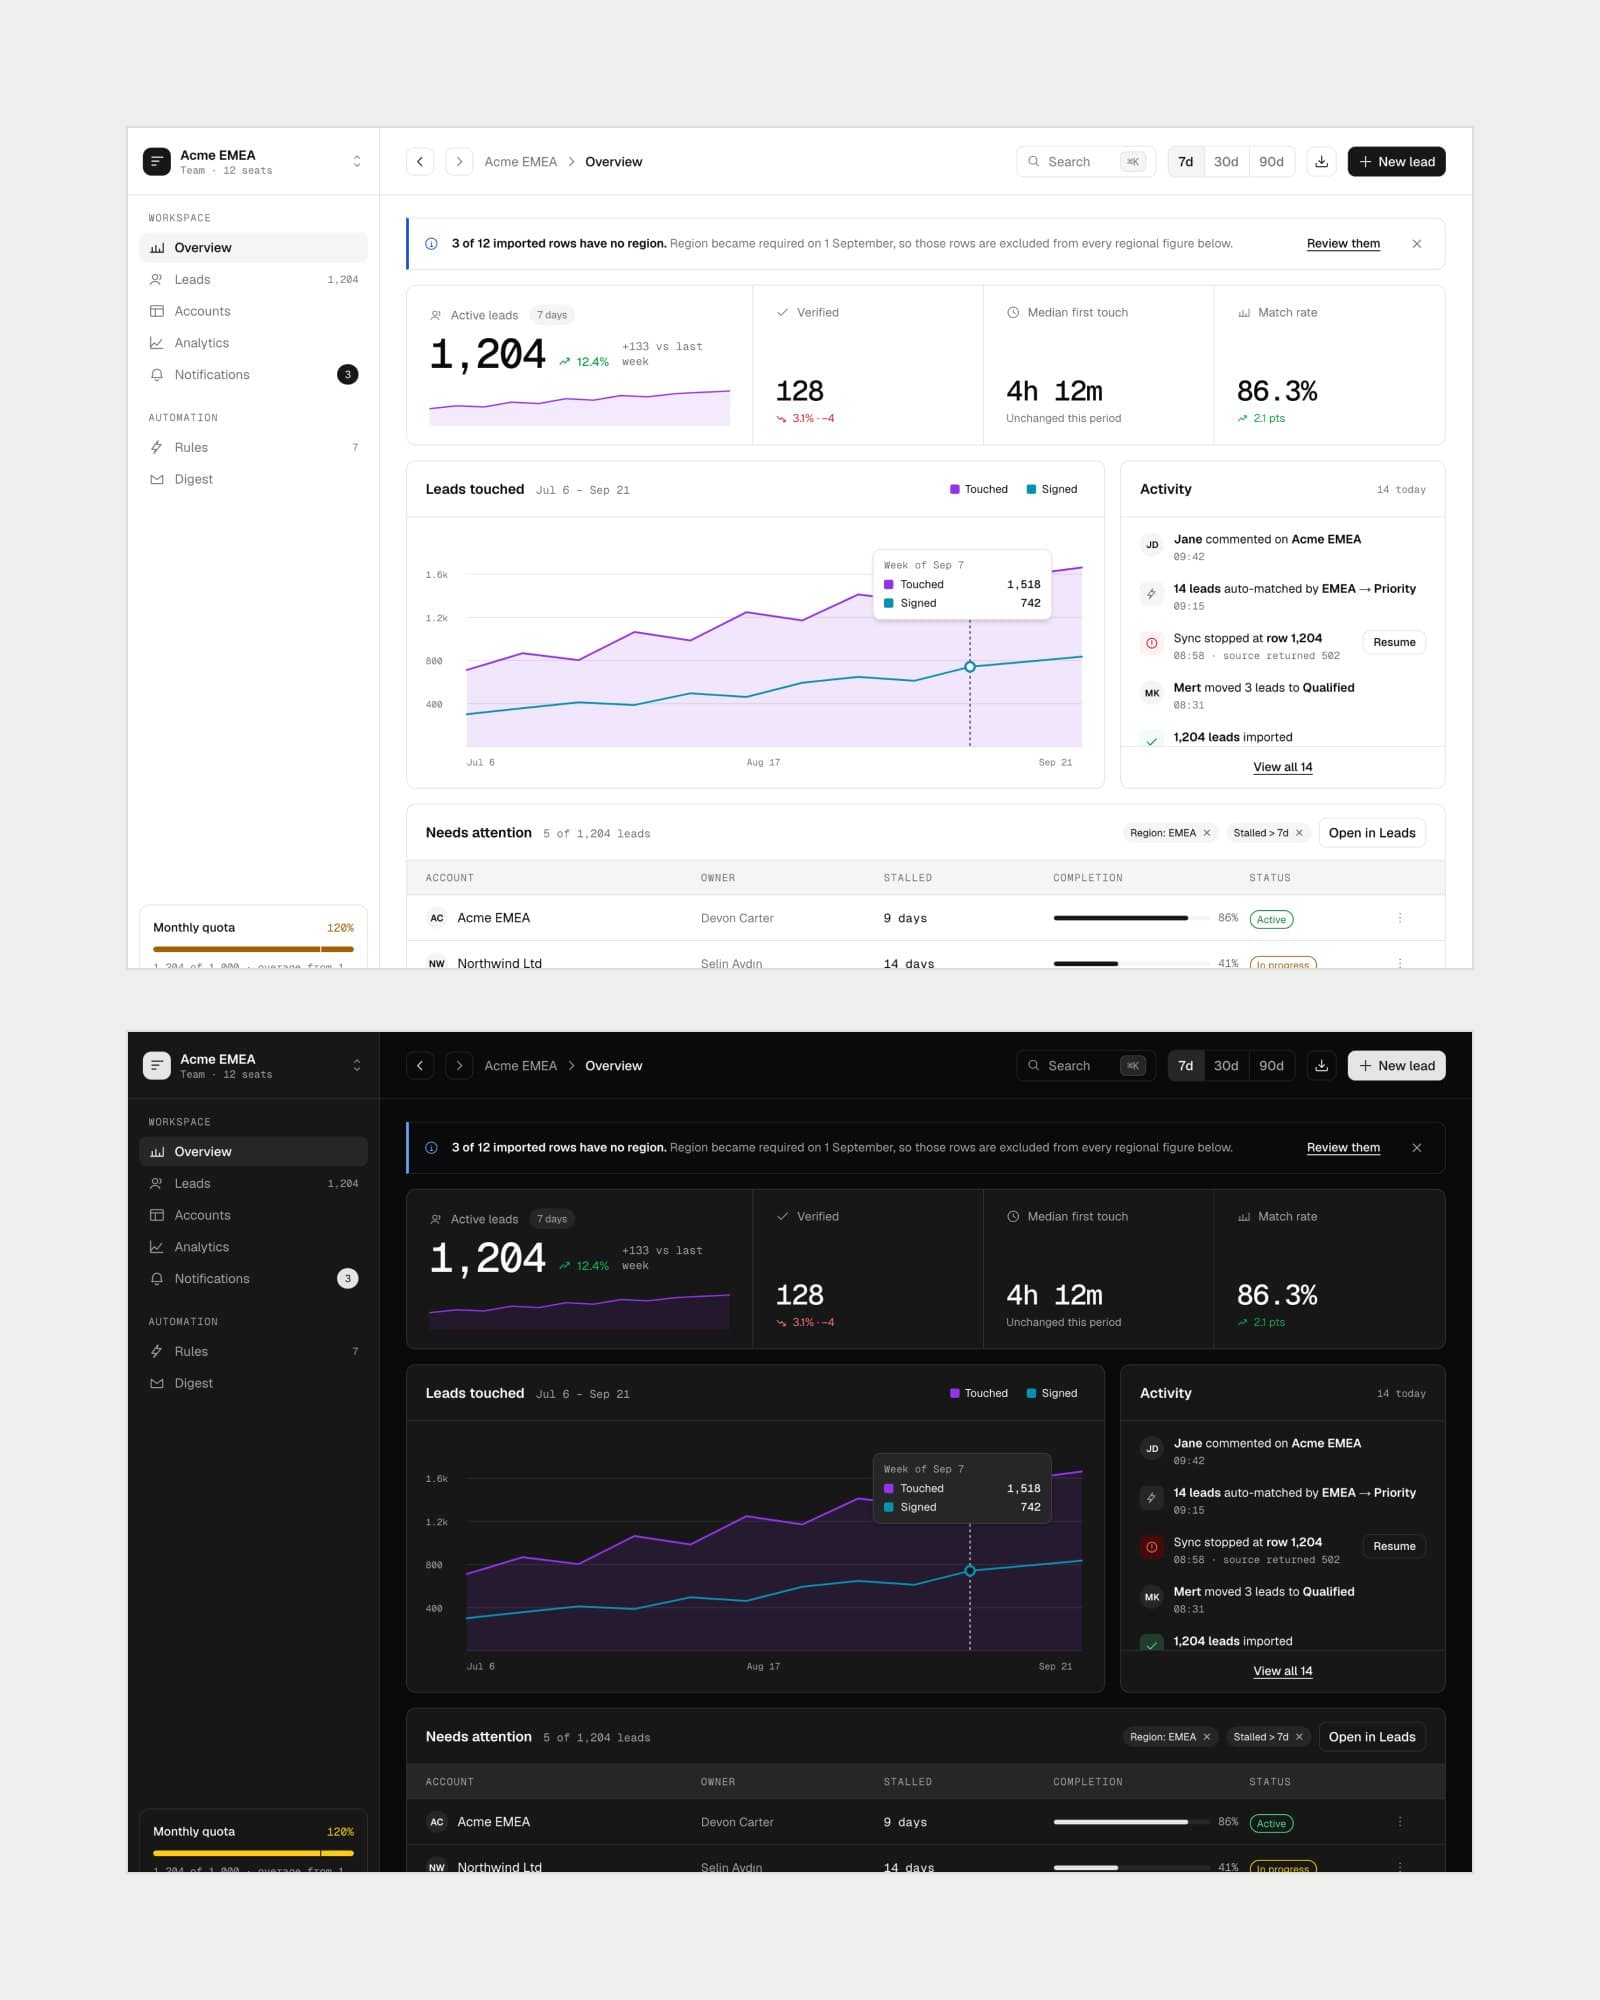This screenshot has width=1600, height=2000.
Task: Click the Search field in light theme
Action: tap(1086, 162)
